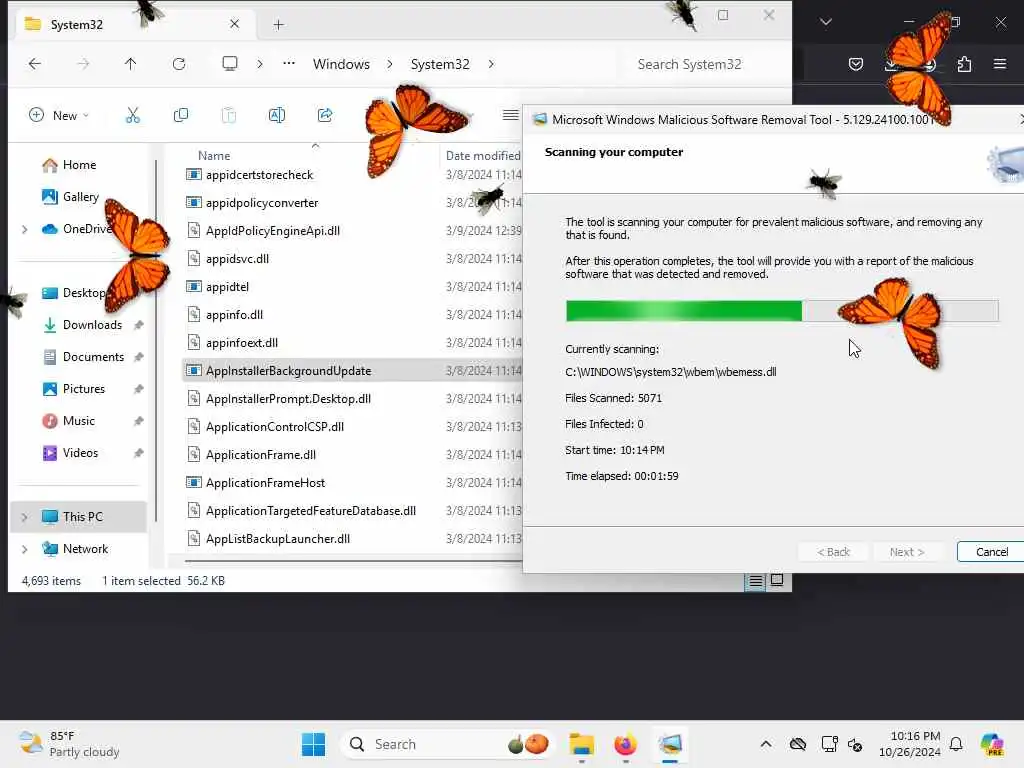Click the taskbar Search box
This screenshot has height=768, width=1024.
[446, 744]
